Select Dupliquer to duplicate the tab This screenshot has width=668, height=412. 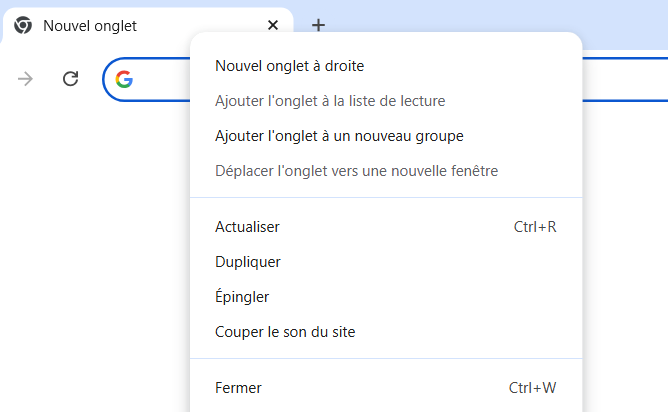[247, 262]
